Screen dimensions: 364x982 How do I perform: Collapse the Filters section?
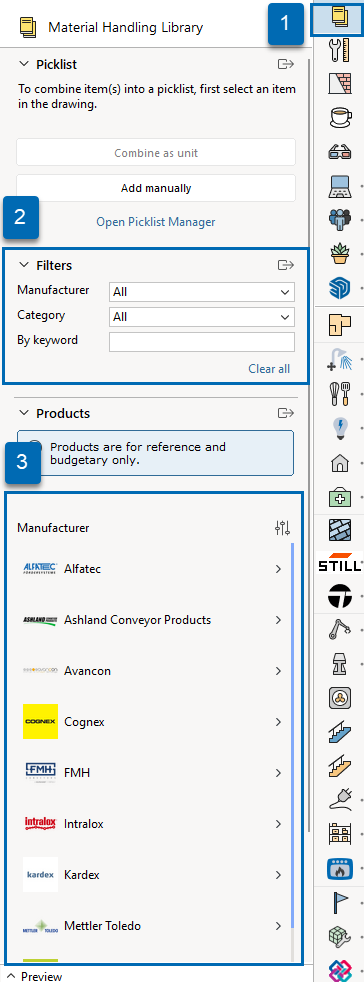[24, 265]
